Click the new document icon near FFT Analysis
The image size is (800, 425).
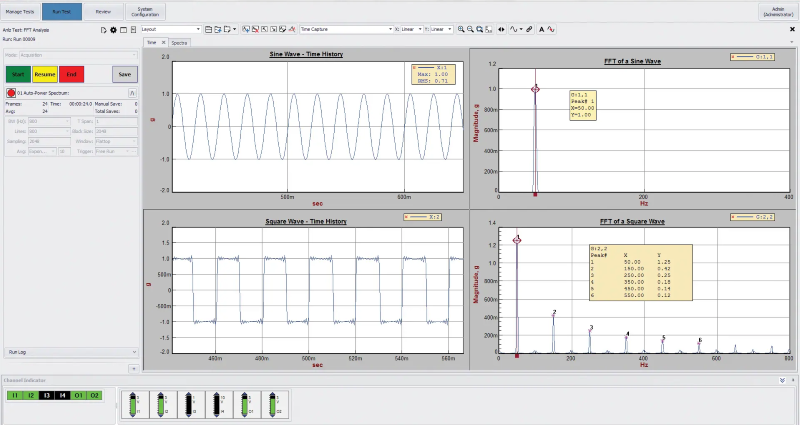pos(104,30)
